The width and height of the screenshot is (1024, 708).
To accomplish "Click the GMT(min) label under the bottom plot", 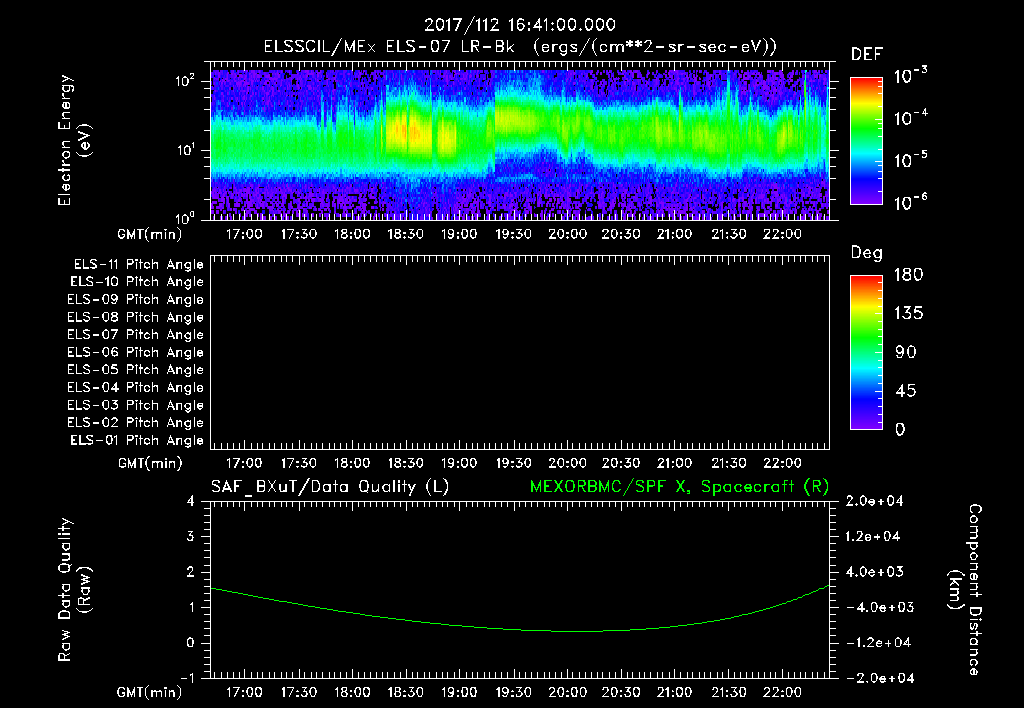I will coord(150,692).
